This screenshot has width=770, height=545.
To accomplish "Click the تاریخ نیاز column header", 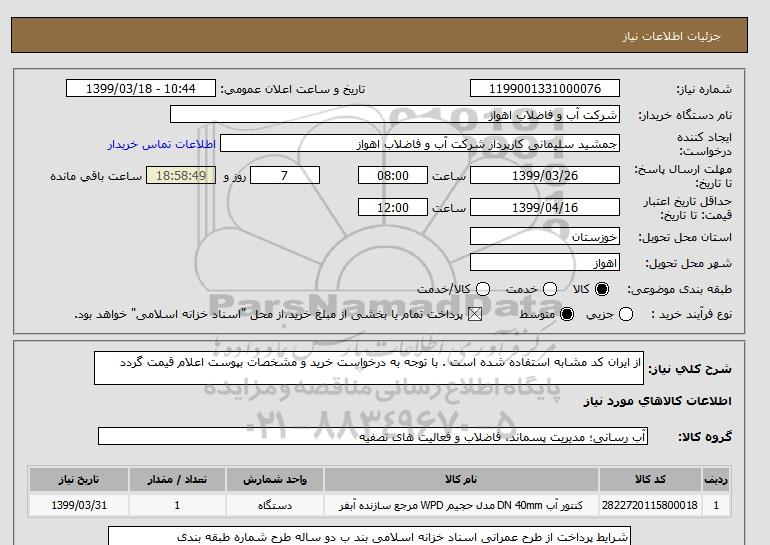I will pyautogui.click(x=79, y=479).
